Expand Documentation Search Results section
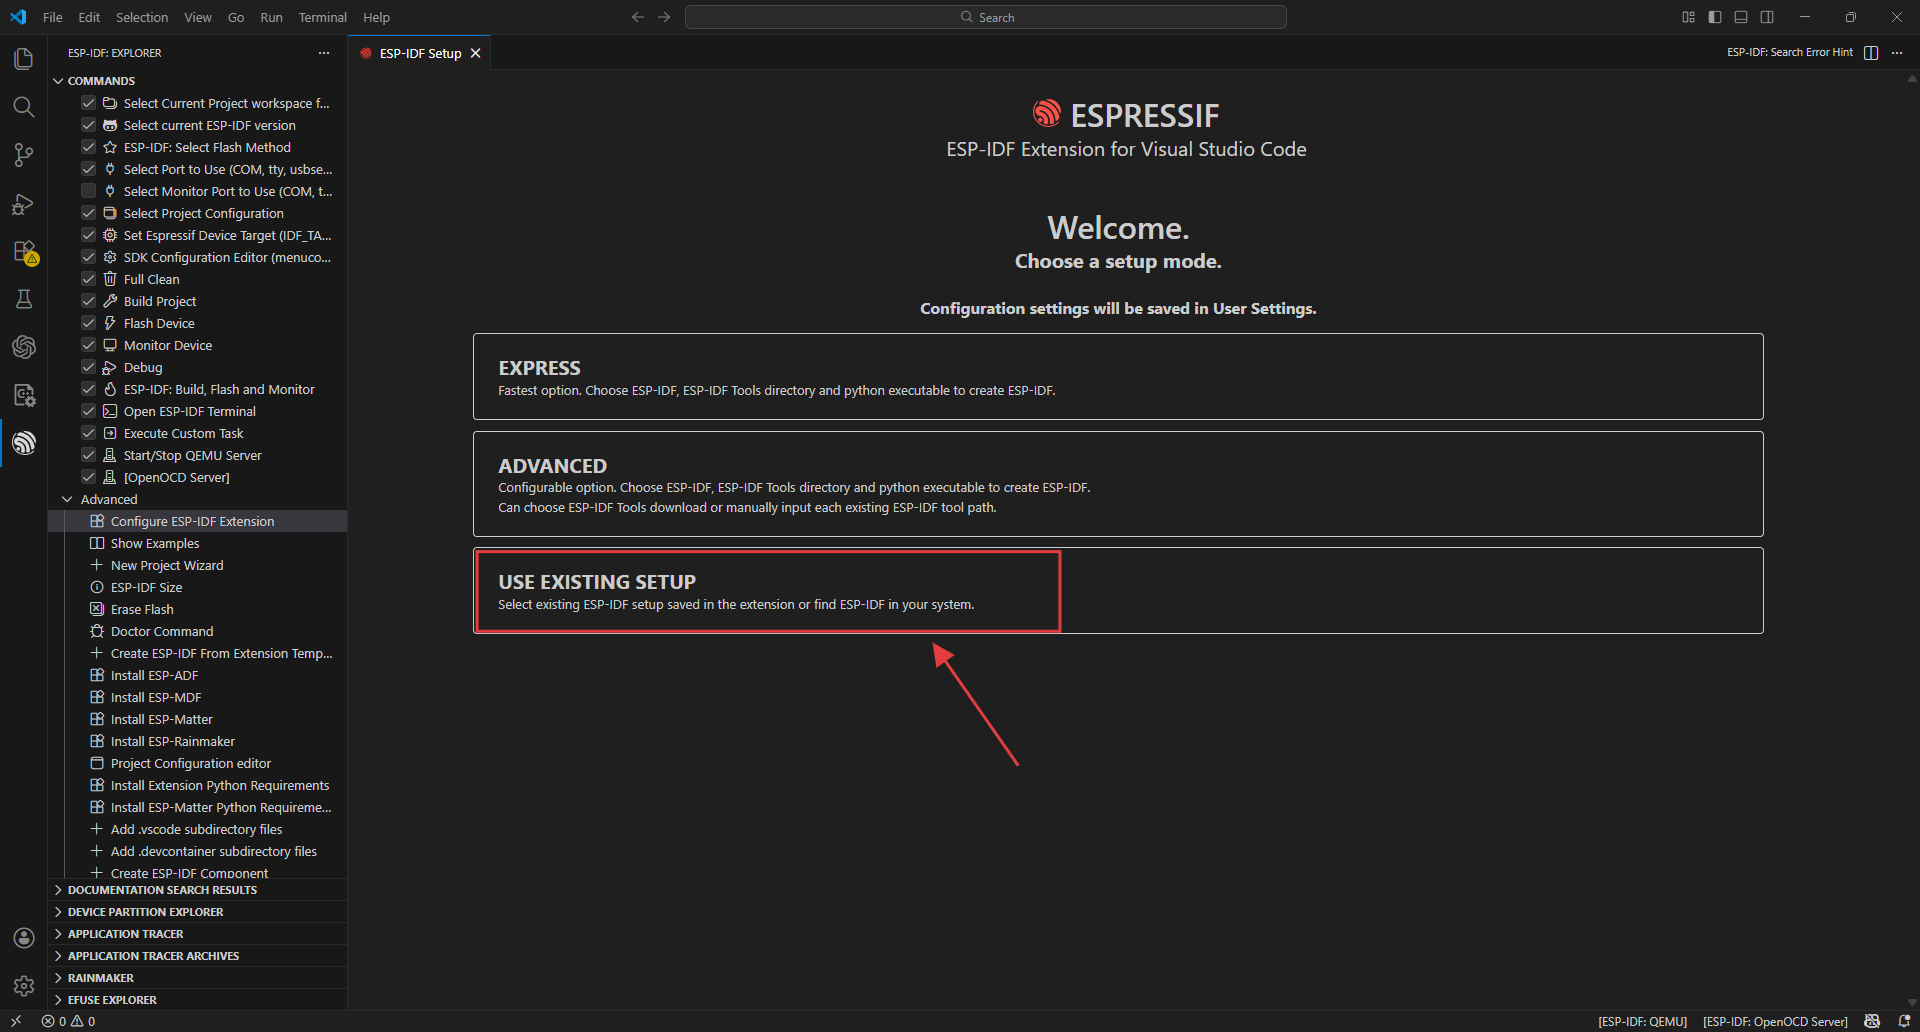Viewport: 1920px width, 1032px height. 197,890
